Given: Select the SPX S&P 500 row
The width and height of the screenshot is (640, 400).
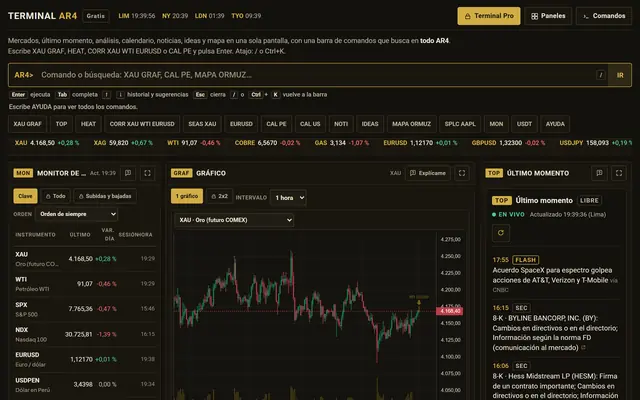Looking at the screenshot, I should click(x=85, y=309).
